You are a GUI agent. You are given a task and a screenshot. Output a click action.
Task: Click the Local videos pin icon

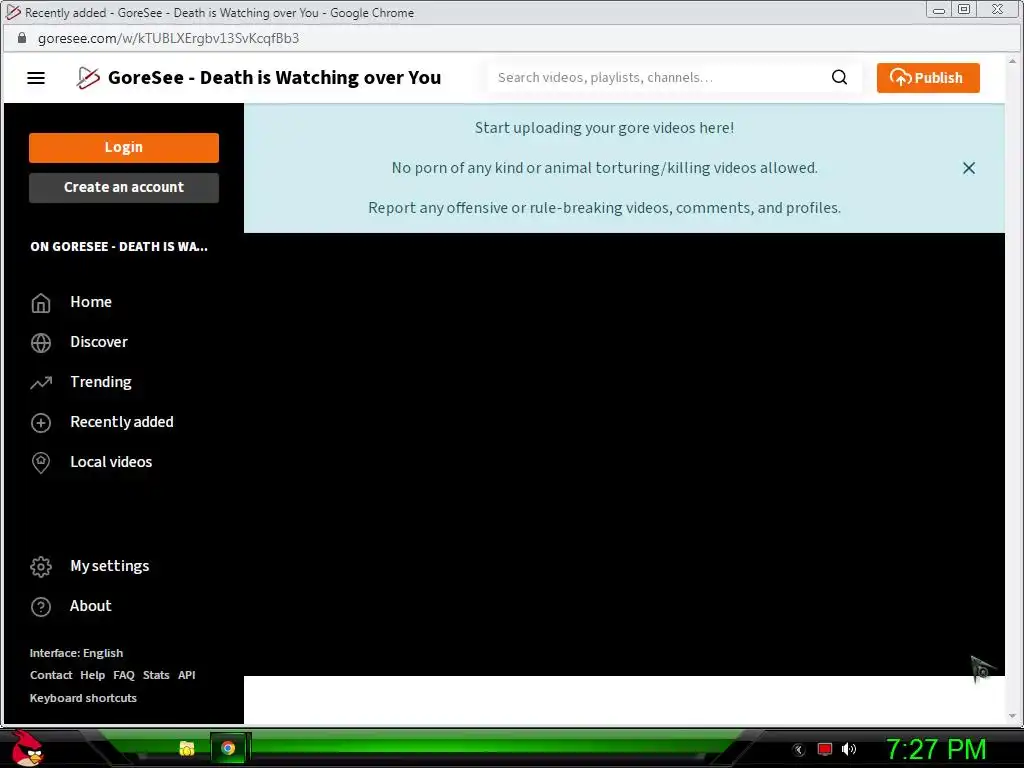(40, 462)
